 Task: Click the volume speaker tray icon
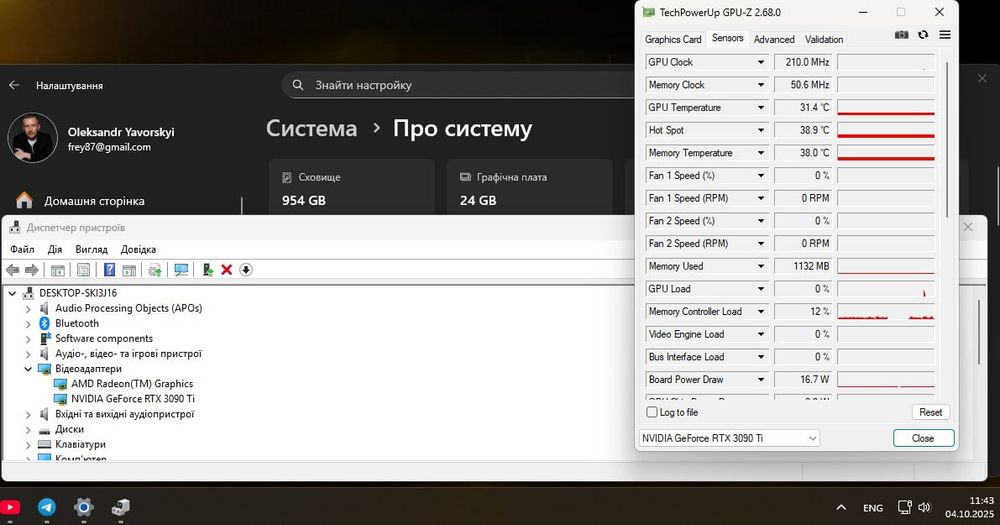(x=924, y=508)
